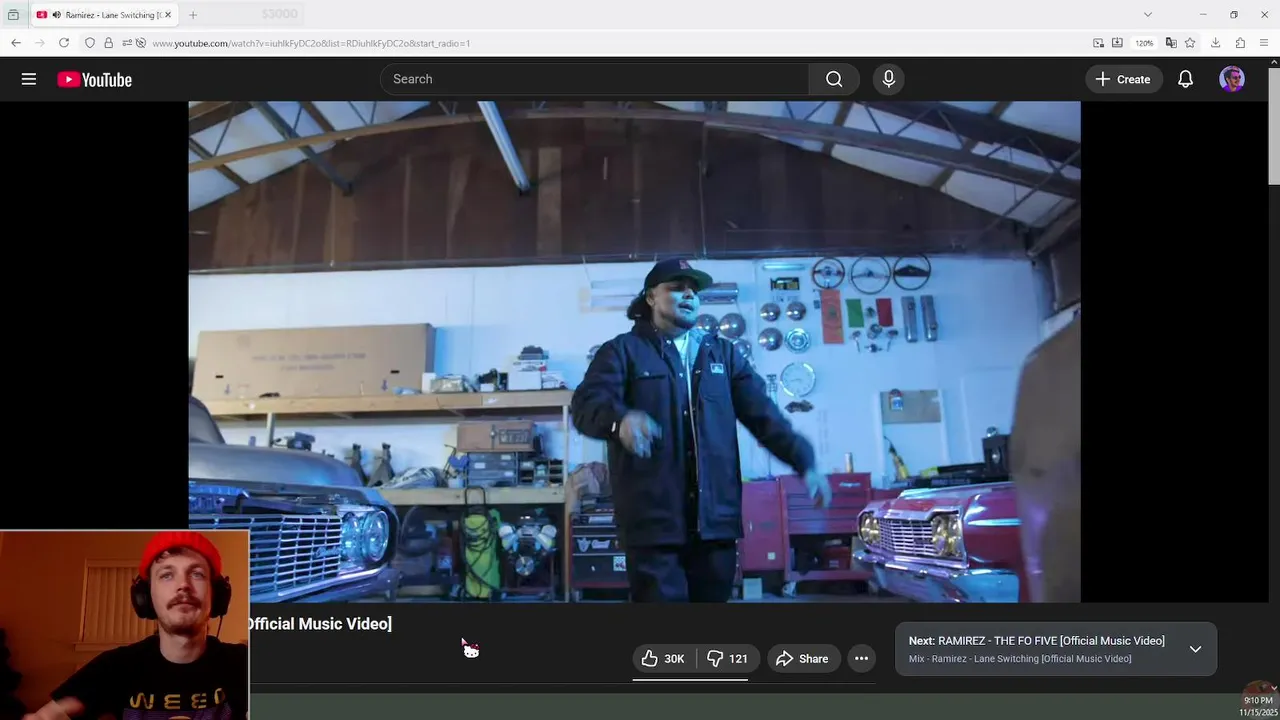
Task: Click the search magnifier button
Action: click(834, 79)
